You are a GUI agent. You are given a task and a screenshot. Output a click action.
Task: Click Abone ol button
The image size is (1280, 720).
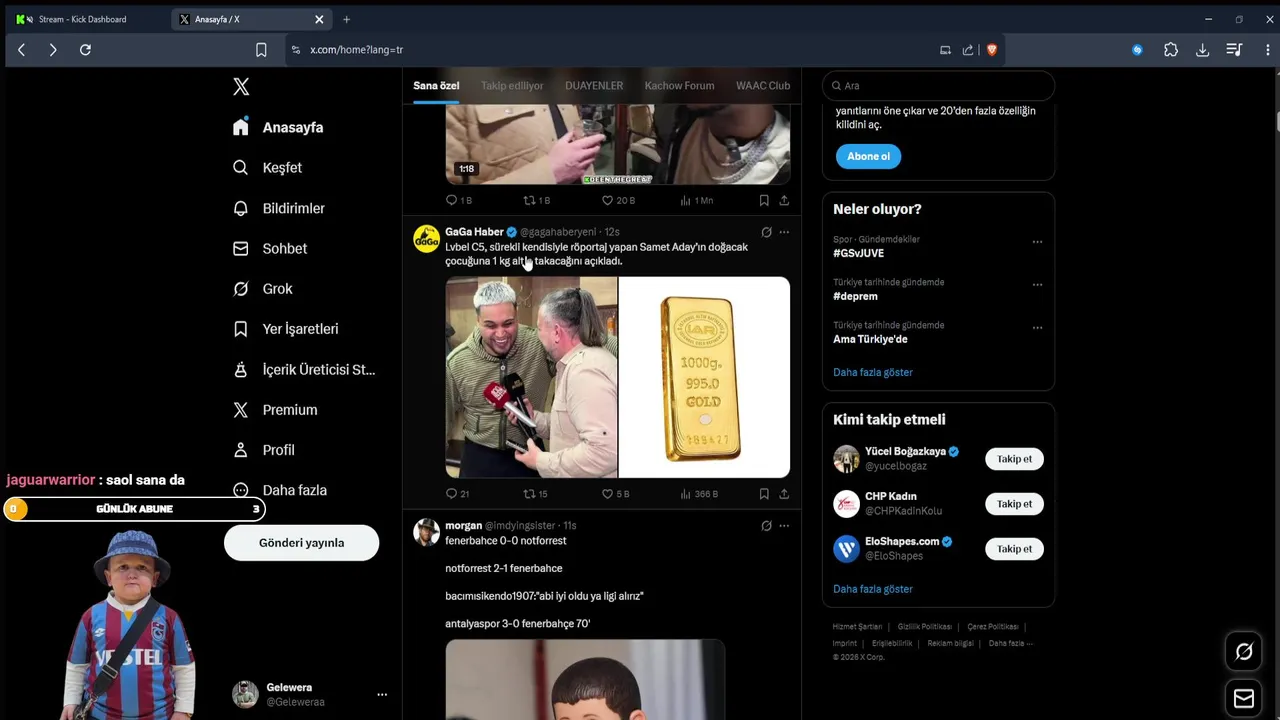[868, 156]
